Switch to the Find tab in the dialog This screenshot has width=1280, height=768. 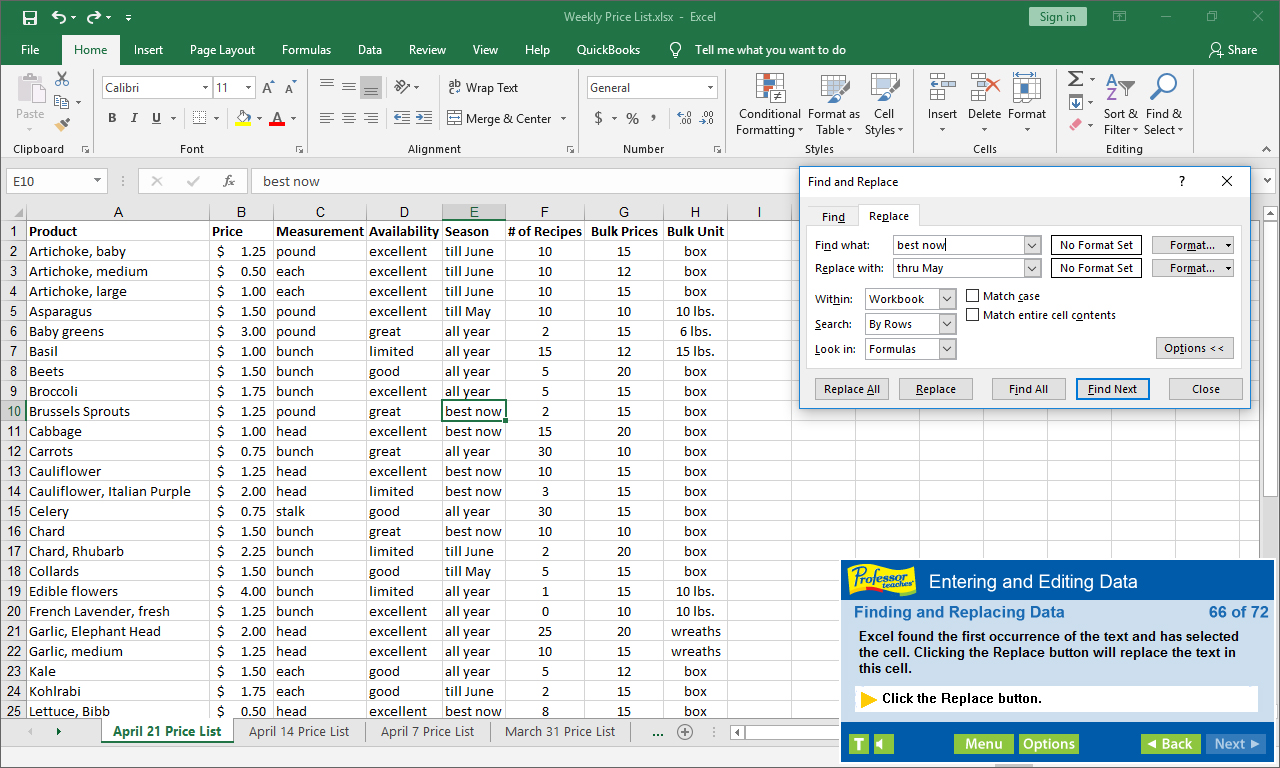tap(832, 215)
